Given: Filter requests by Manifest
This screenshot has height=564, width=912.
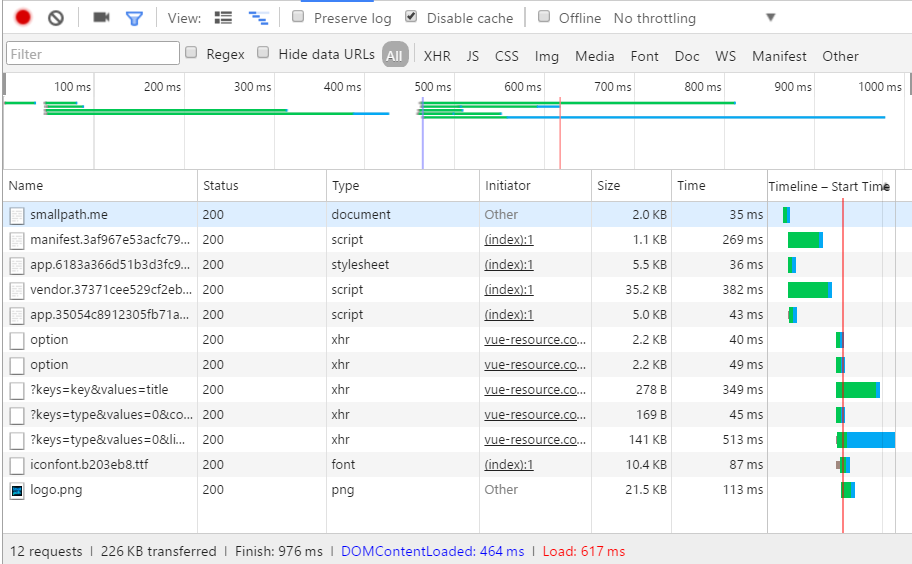Looking at the screenshot, I should pos(779,56).
